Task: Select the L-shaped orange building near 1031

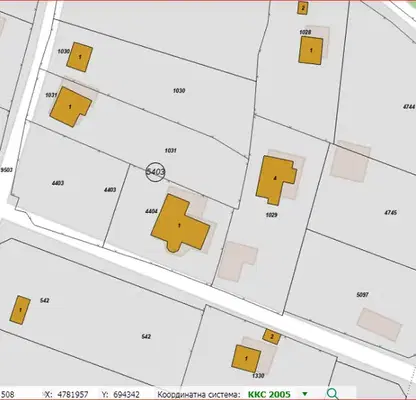Action: [x=70, y=107]
